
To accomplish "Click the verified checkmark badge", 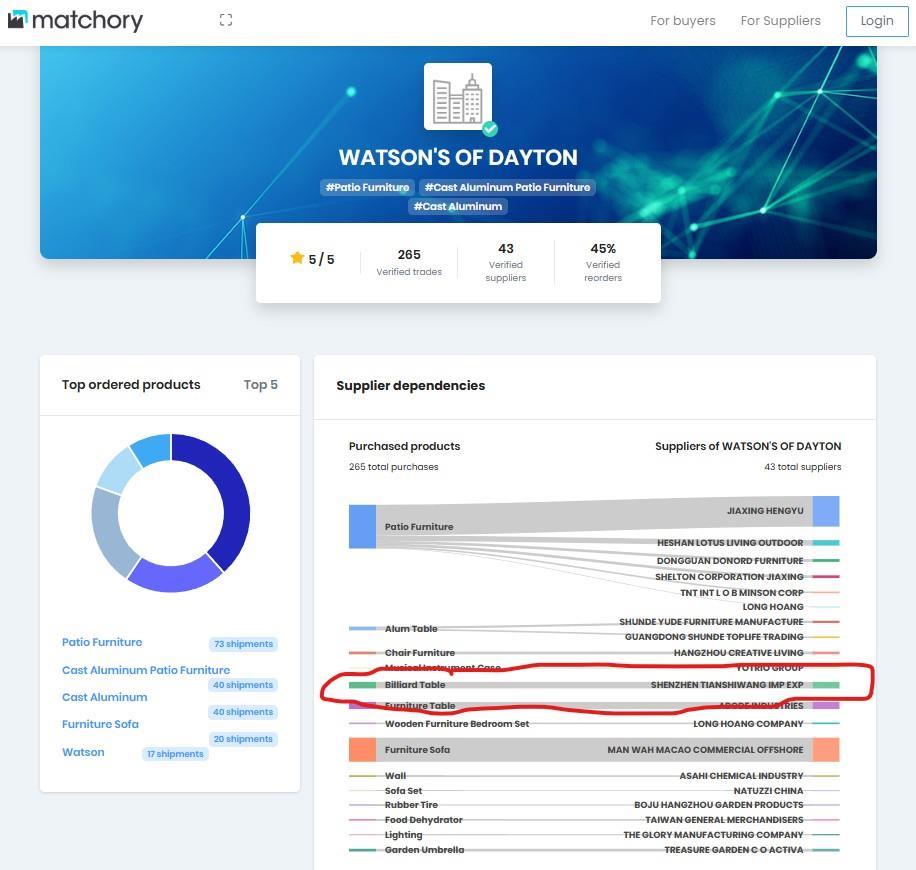I will click(x=490, y=129).
